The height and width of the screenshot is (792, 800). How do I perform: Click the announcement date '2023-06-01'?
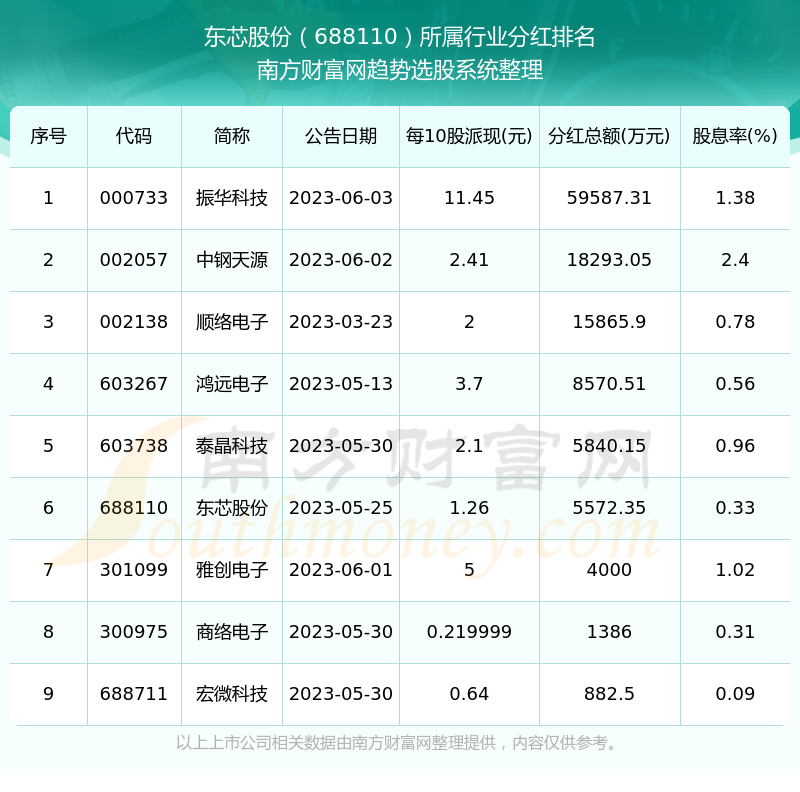pyautogui.click(x=341, y=570)
